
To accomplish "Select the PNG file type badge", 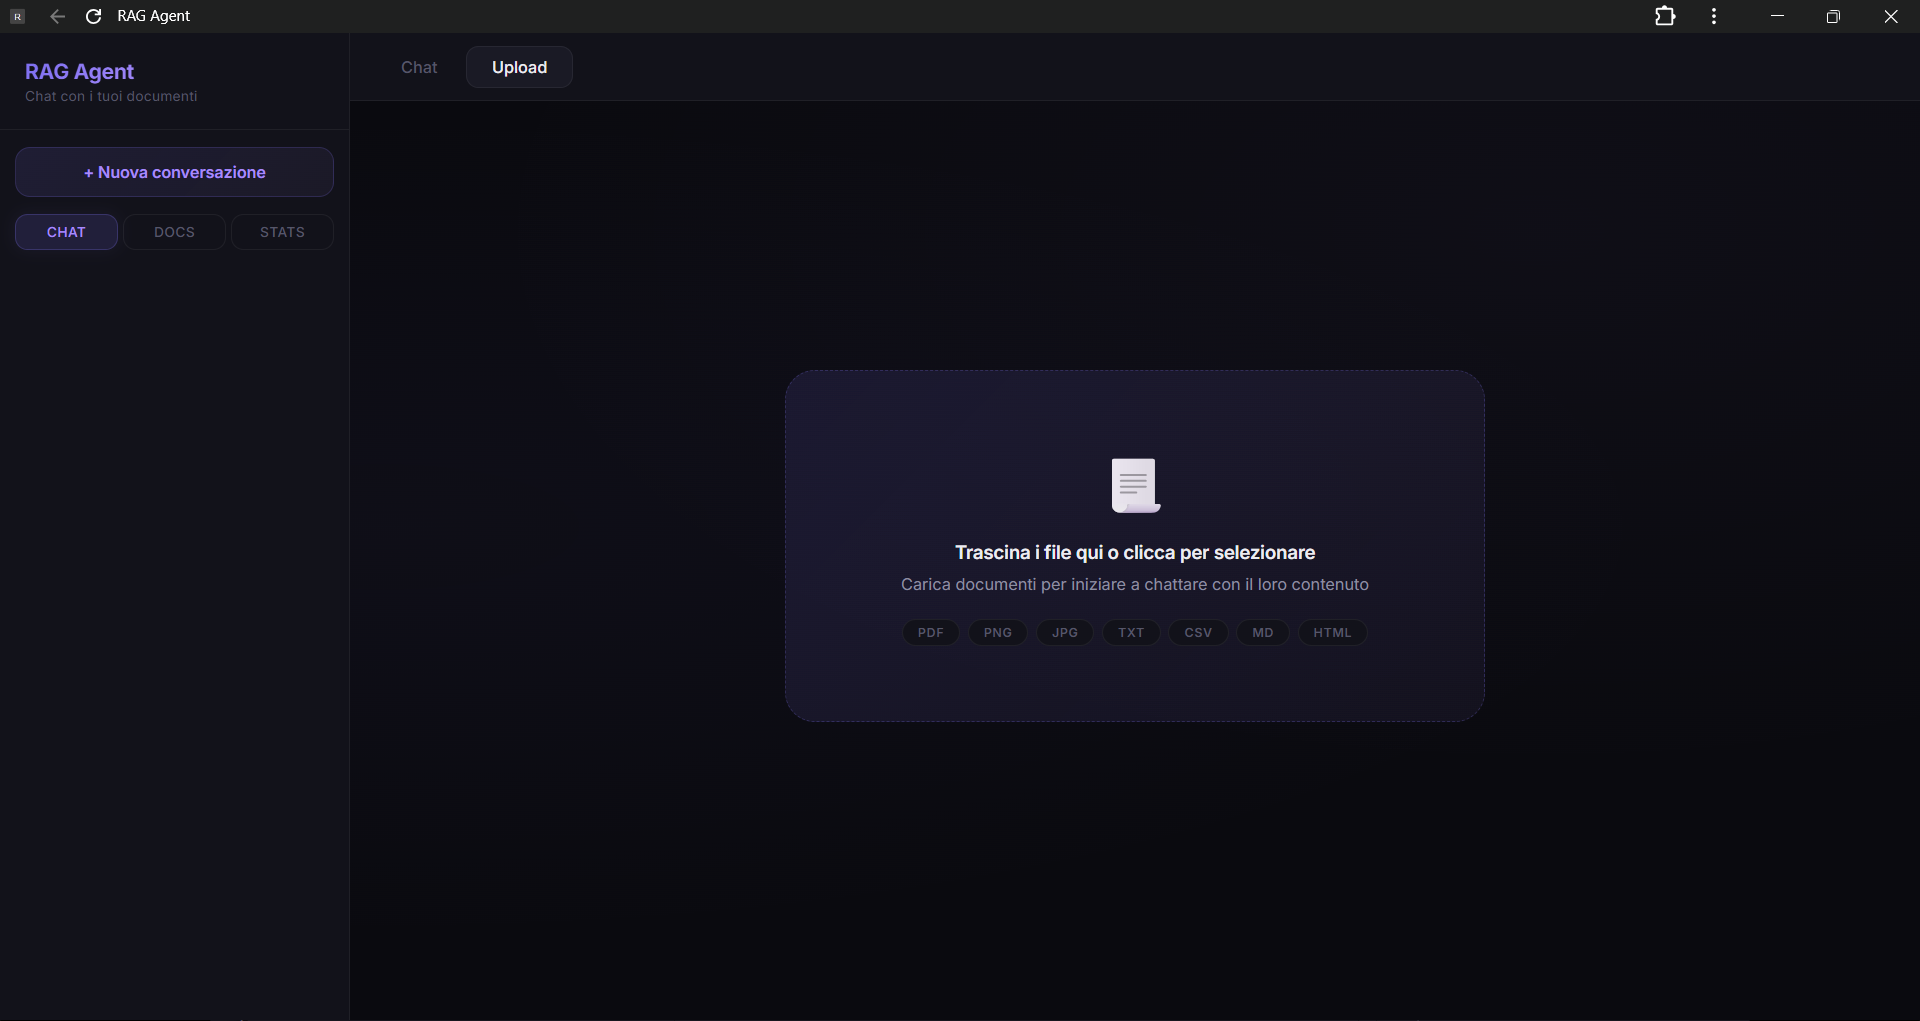I will tap(997, 632).
